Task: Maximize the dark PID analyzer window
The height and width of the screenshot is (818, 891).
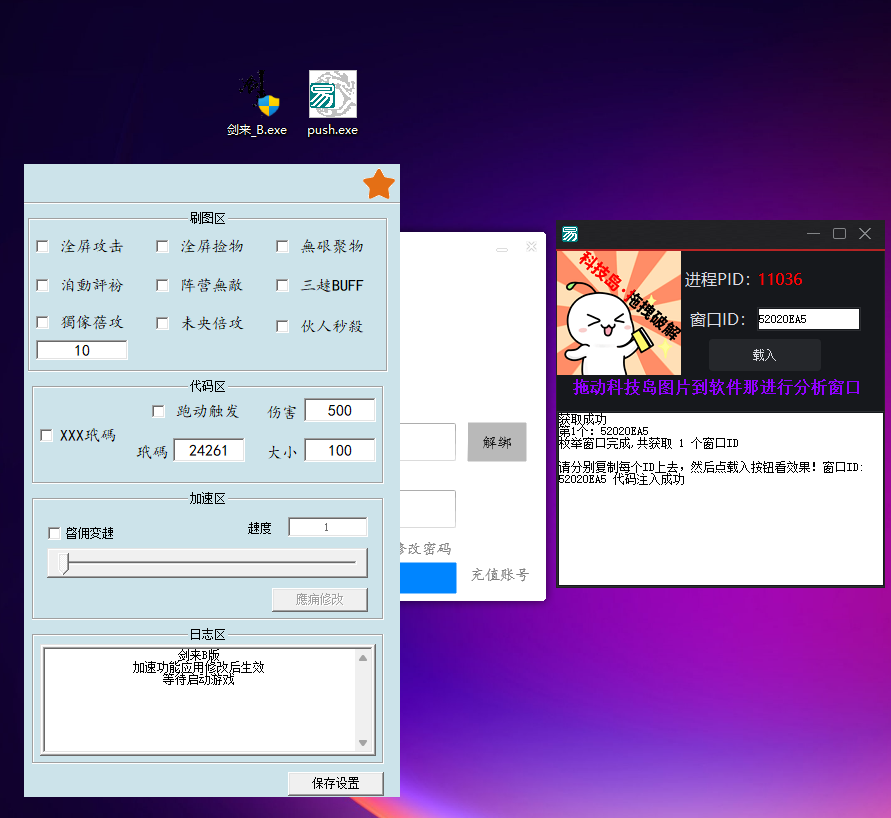Action: pos(839,234)
